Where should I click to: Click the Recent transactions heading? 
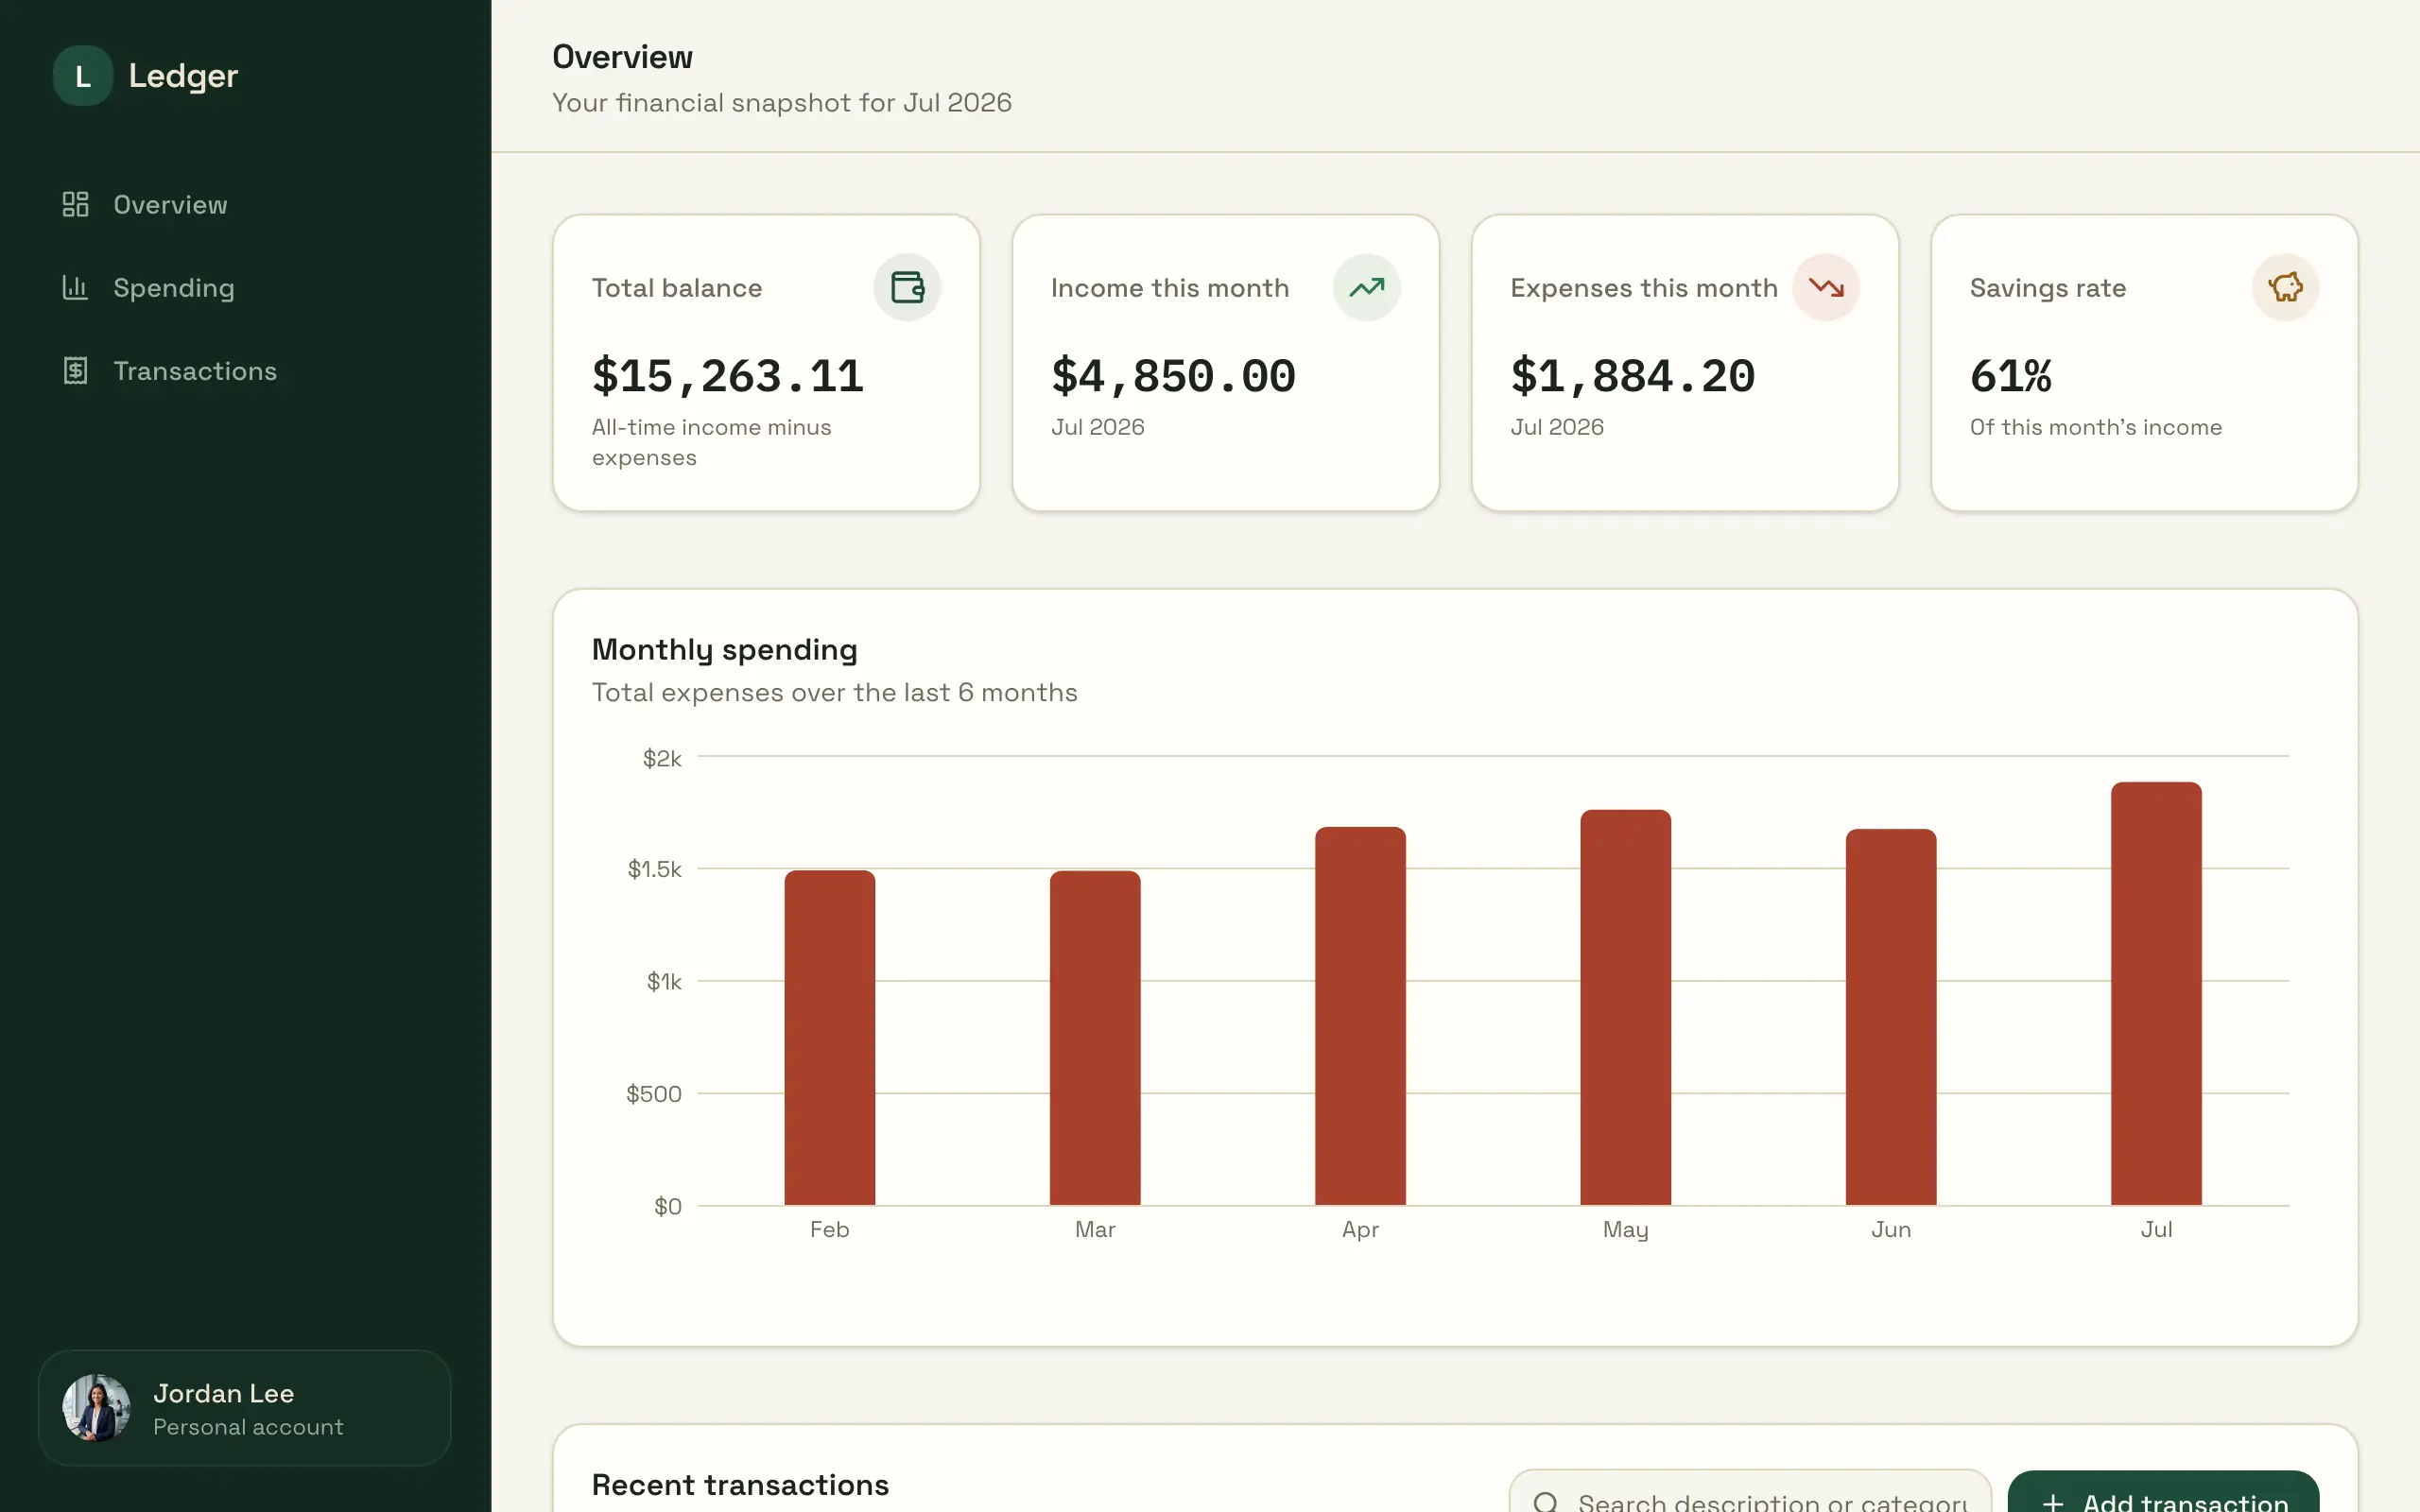740,1485
